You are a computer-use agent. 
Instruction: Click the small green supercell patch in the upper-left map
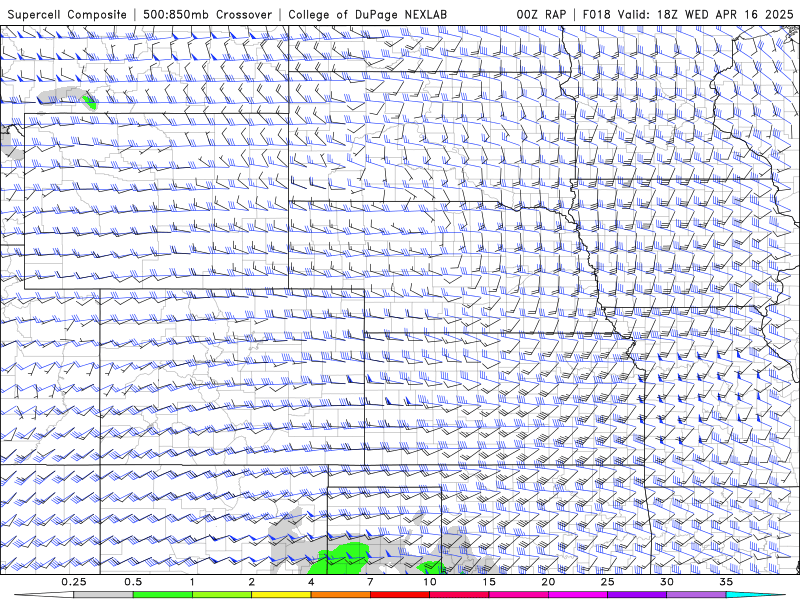90,102
